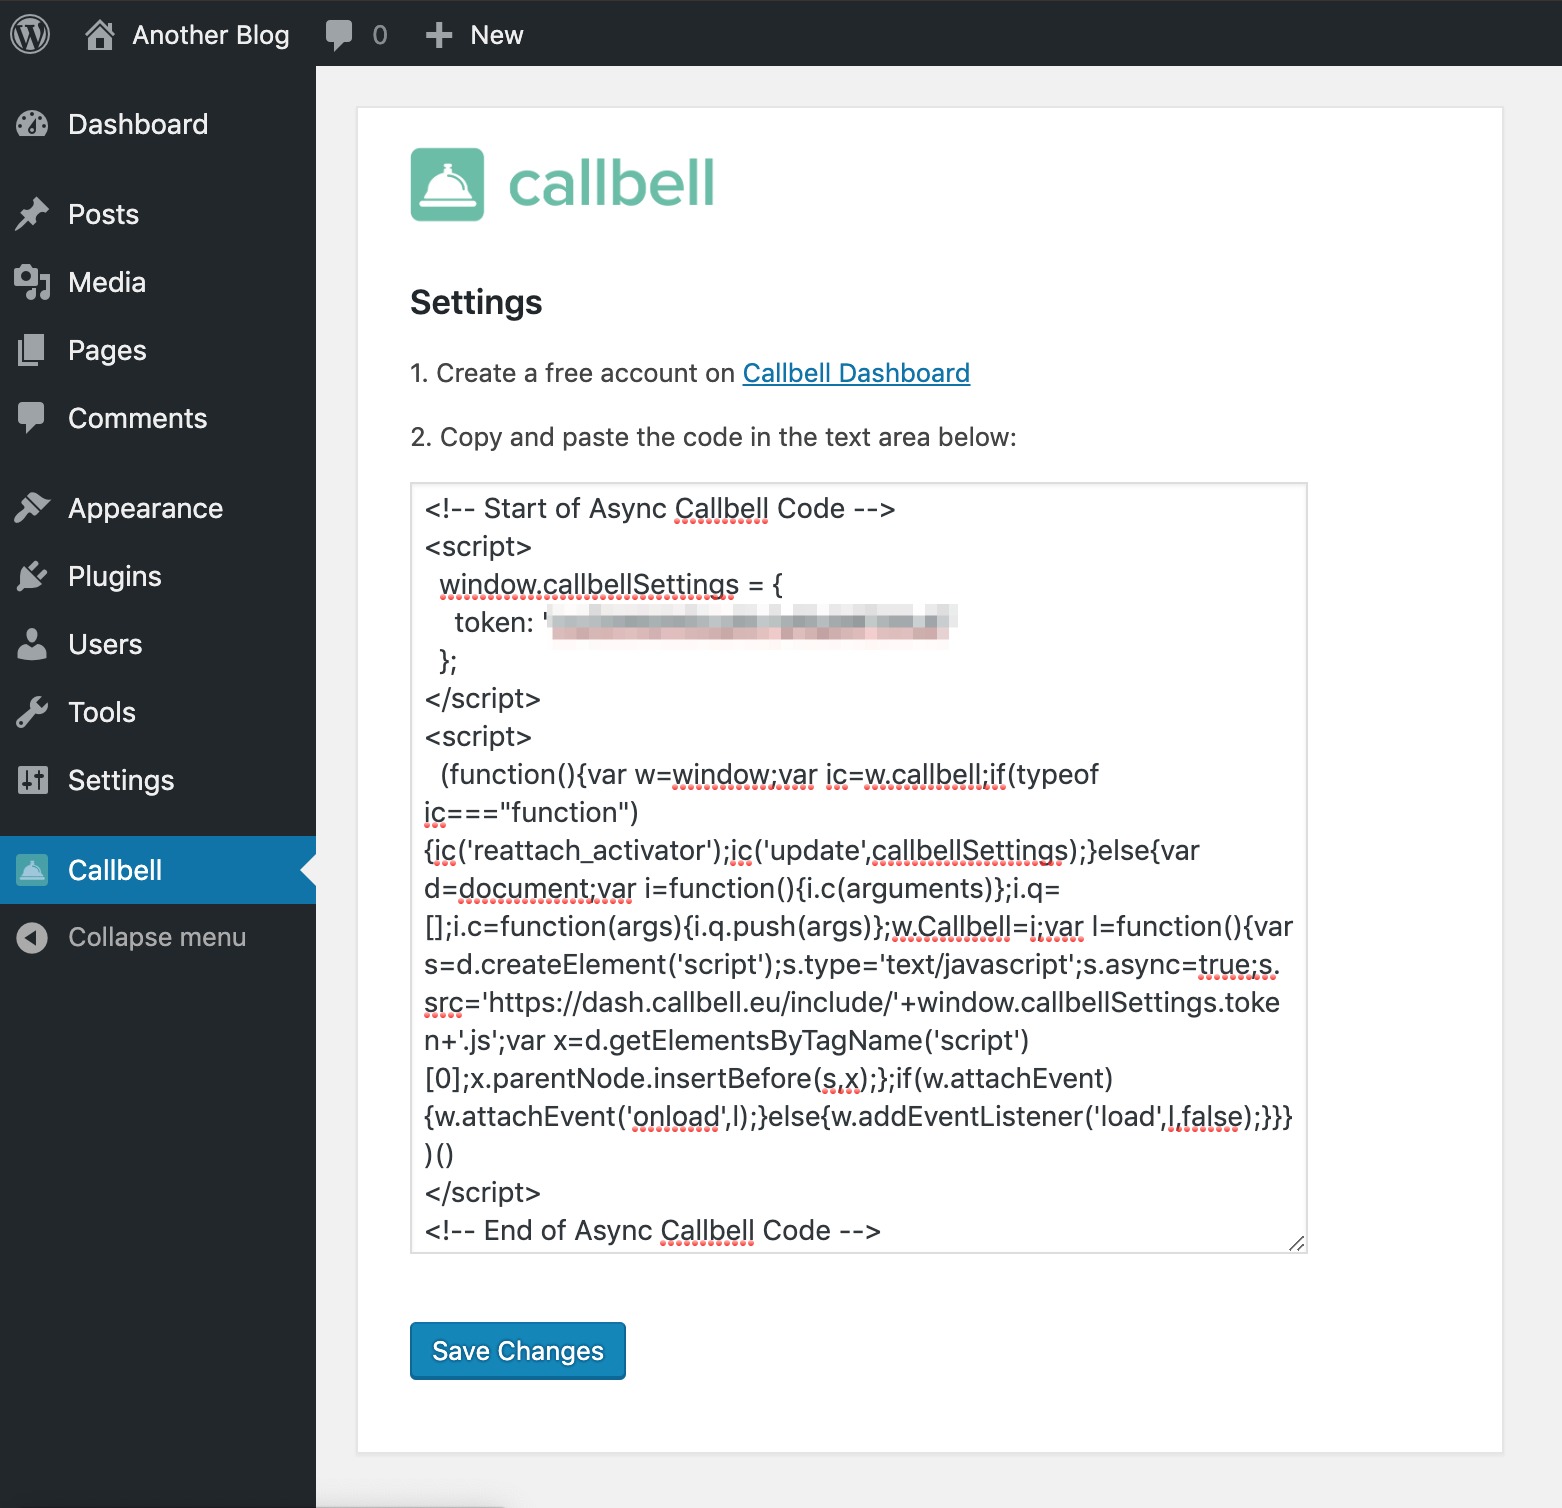Click the WordPress logo icon
The width and height of the screenshot is (1562, 1508).
(30, 35)
